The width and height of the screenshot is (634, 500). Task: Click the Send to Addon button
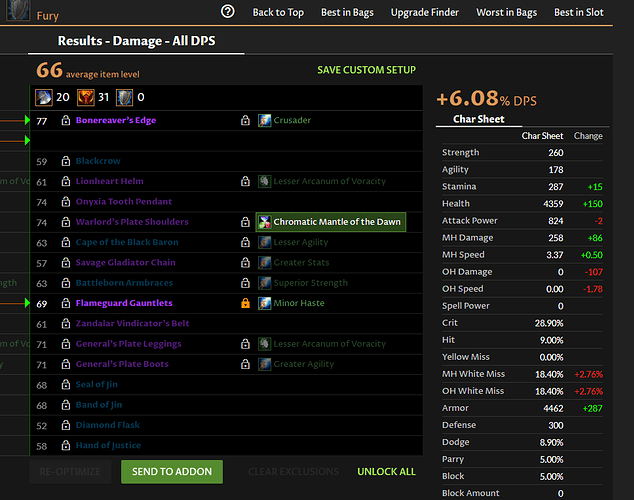pyautogui.click(x=172, y=472)
